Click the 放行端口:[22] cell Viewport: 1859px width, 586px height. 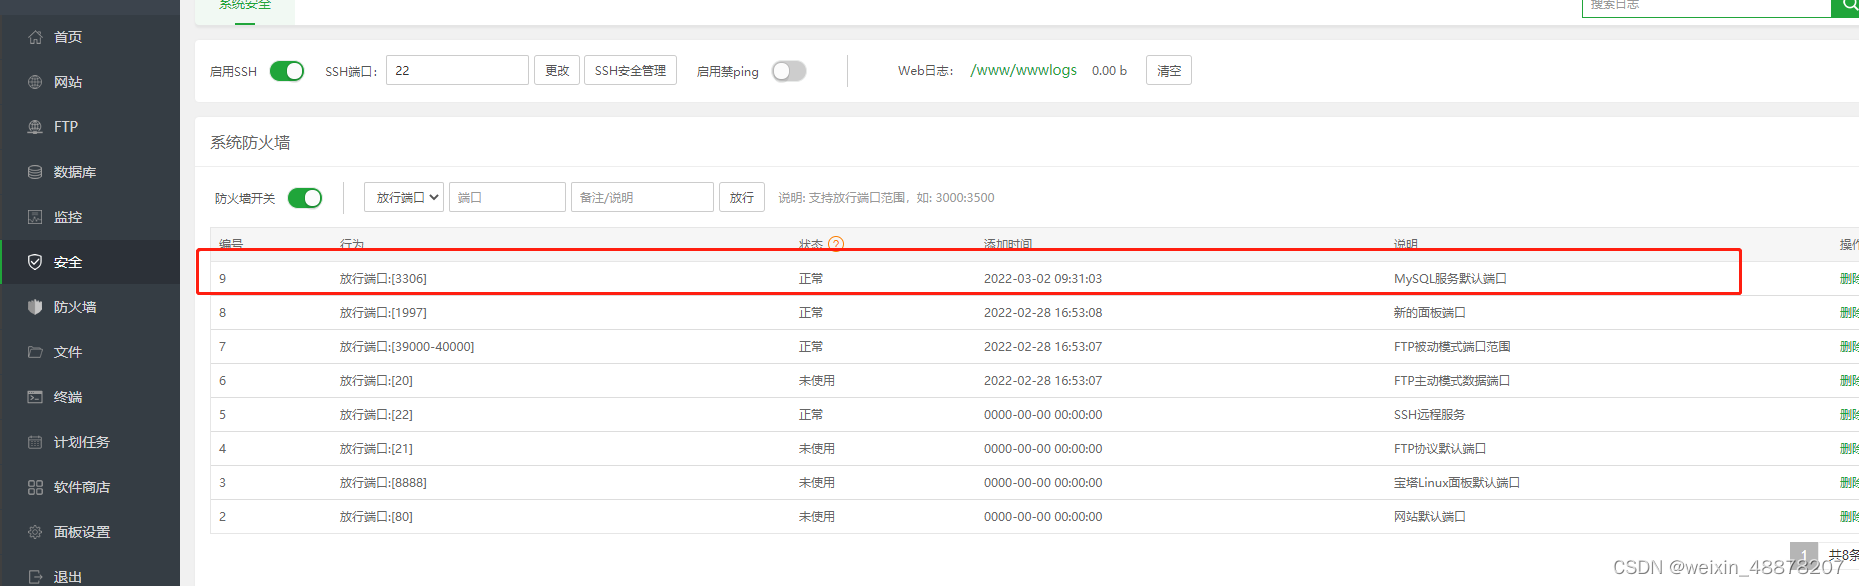376,415
